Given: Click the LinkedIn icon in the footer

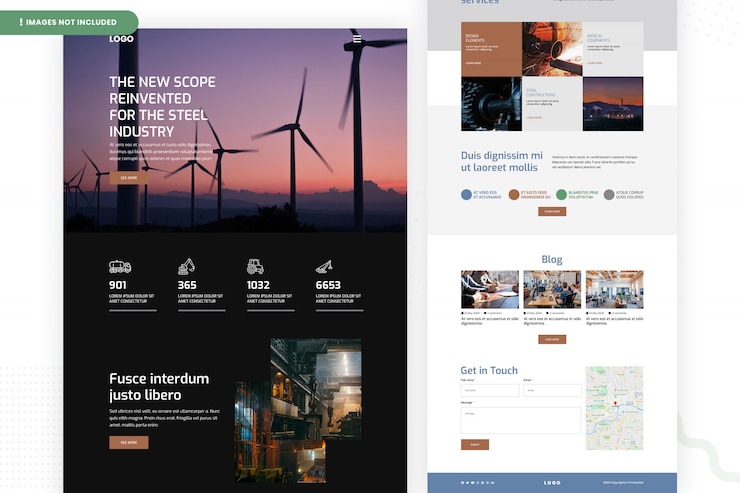Looking at the screenshot, I should 493,483.
